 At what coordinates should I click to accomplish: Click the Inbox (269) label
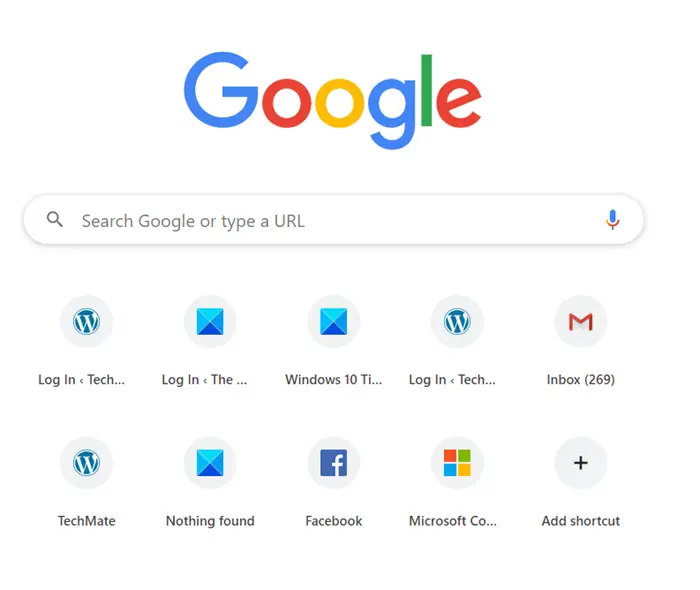(580, 379)
